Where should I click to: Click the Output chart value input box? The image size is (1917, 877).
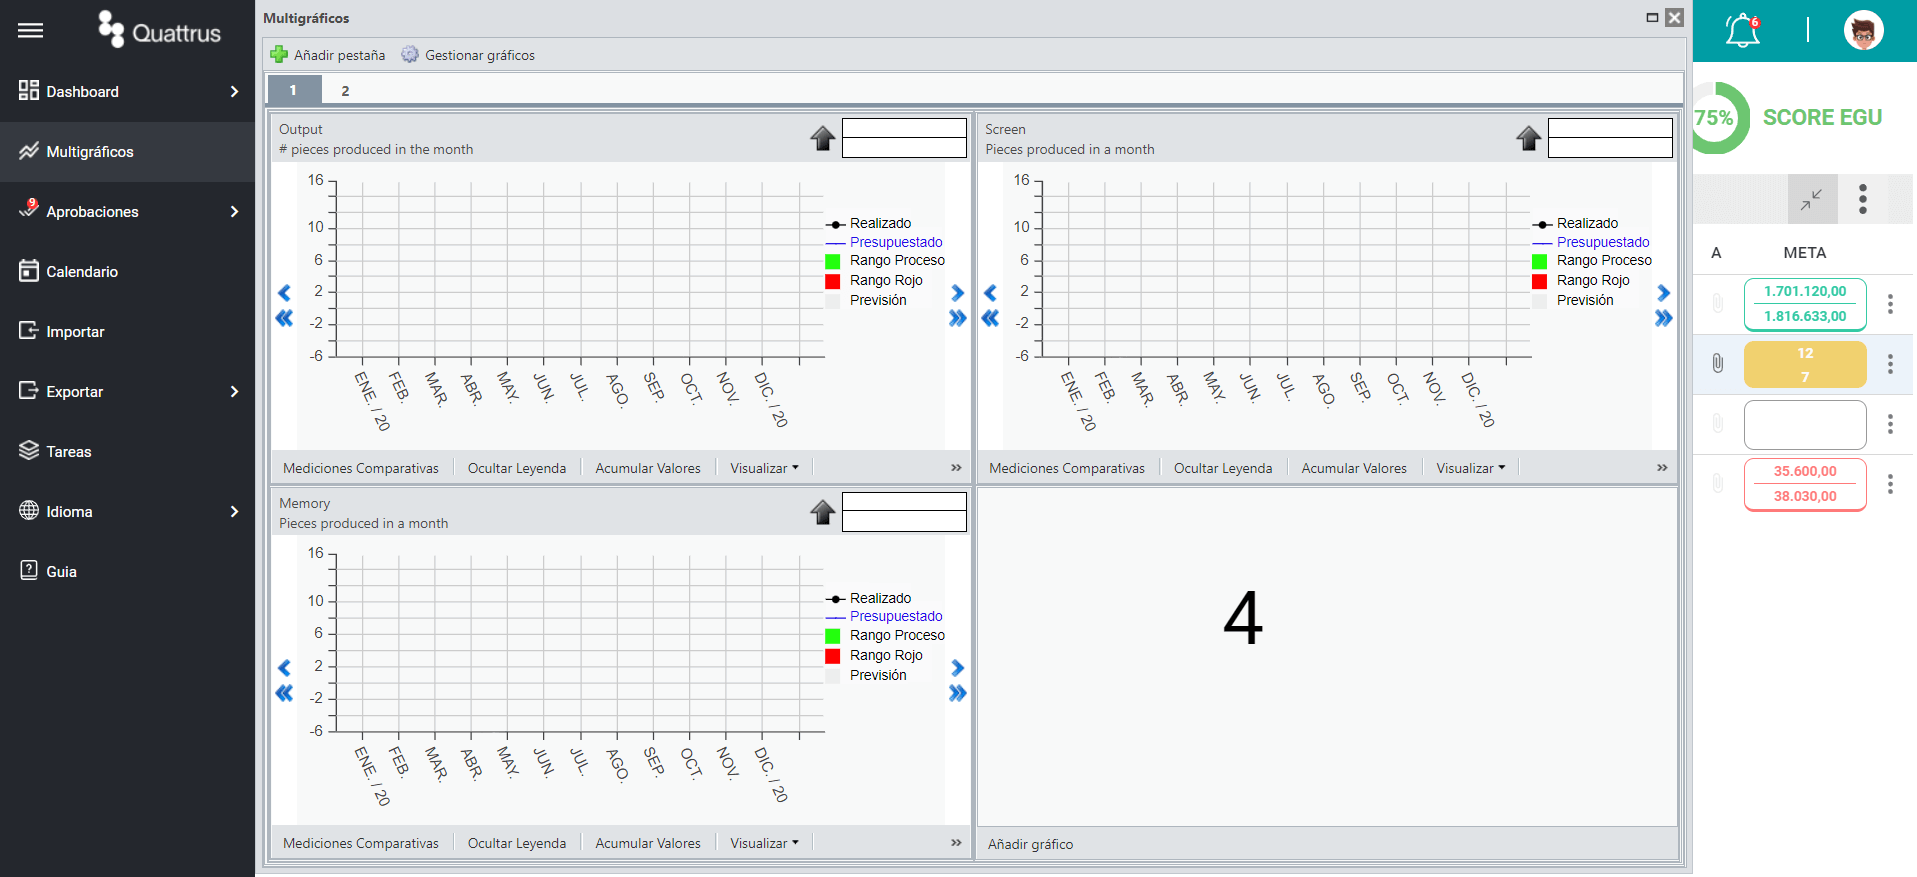click(x=904, y=138)
